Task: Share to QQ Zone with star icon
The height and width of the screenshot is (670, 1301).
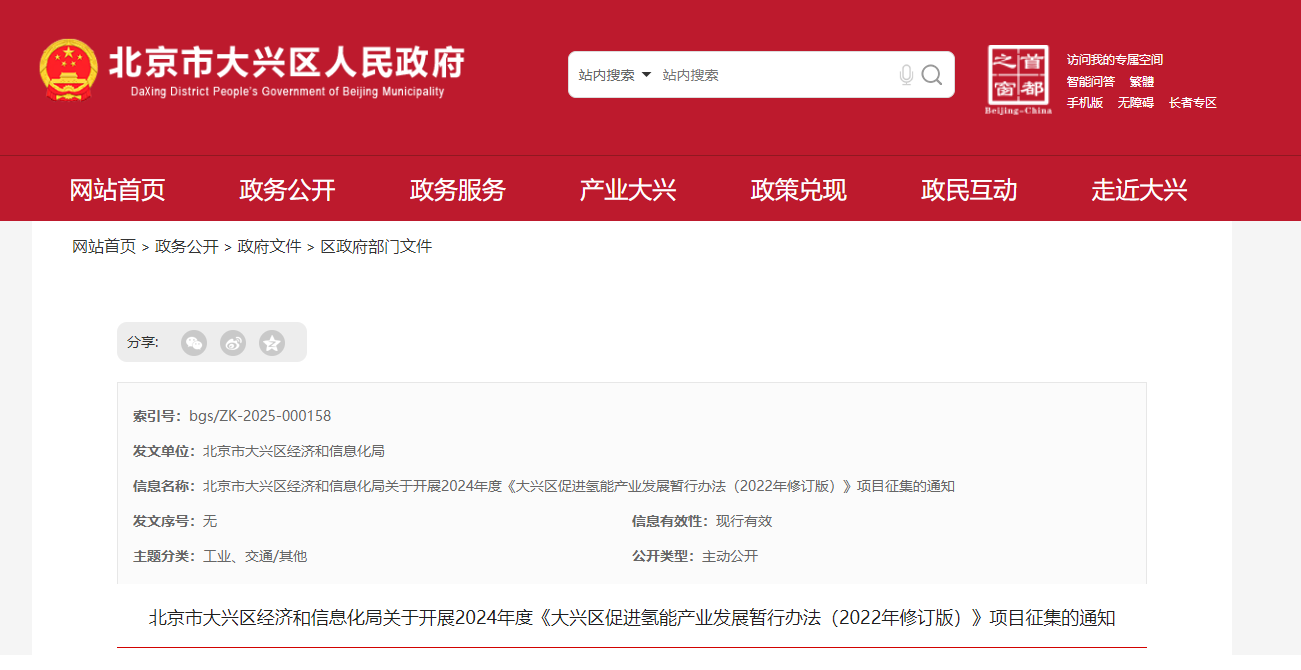Action: (272, 343)
